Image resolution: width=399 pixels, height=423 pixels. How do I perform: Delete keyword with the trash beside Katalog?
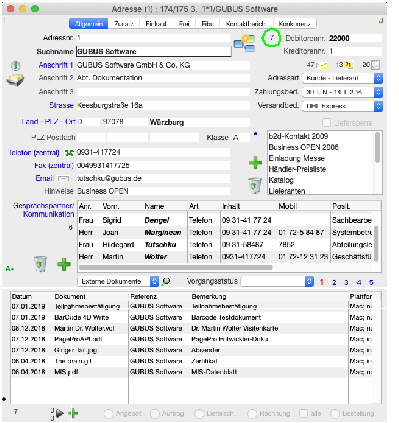coord(255,185)
